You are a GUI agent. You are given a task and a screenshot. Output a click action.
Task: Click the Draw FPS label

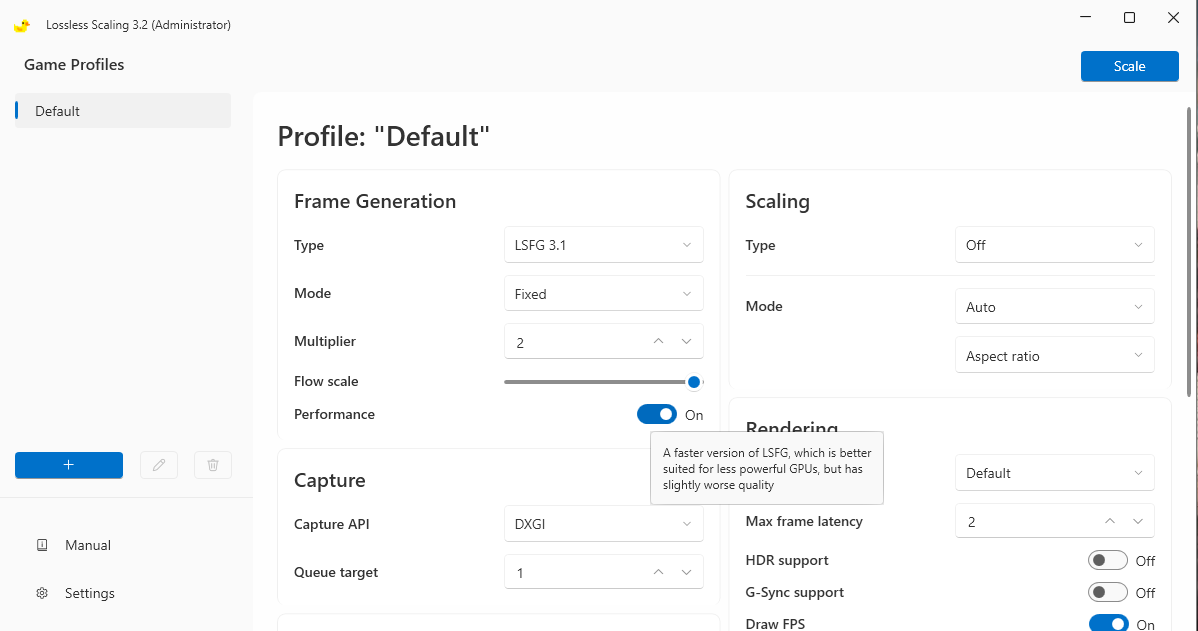pos(775,623)
